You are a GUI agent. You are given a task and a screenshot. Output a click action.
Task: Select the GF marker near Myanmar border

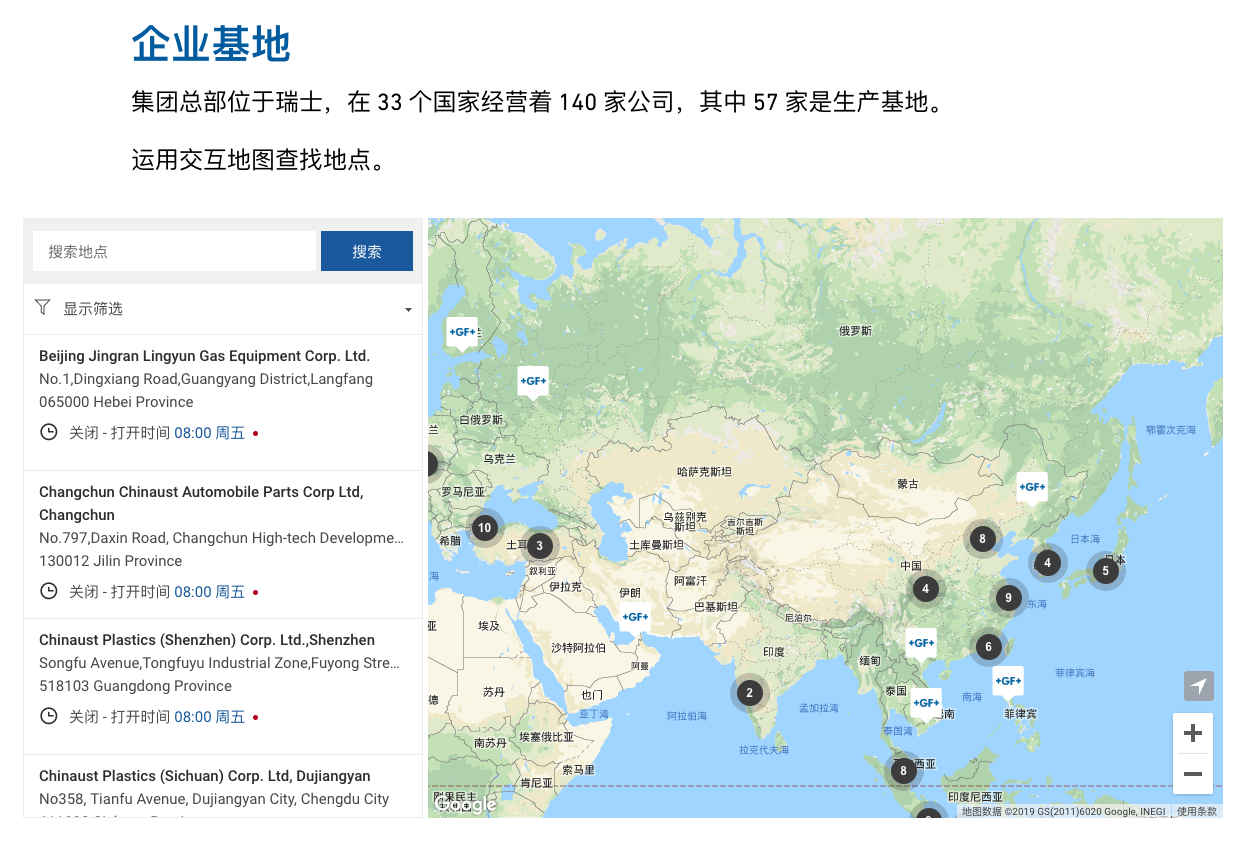coord(921,643)
